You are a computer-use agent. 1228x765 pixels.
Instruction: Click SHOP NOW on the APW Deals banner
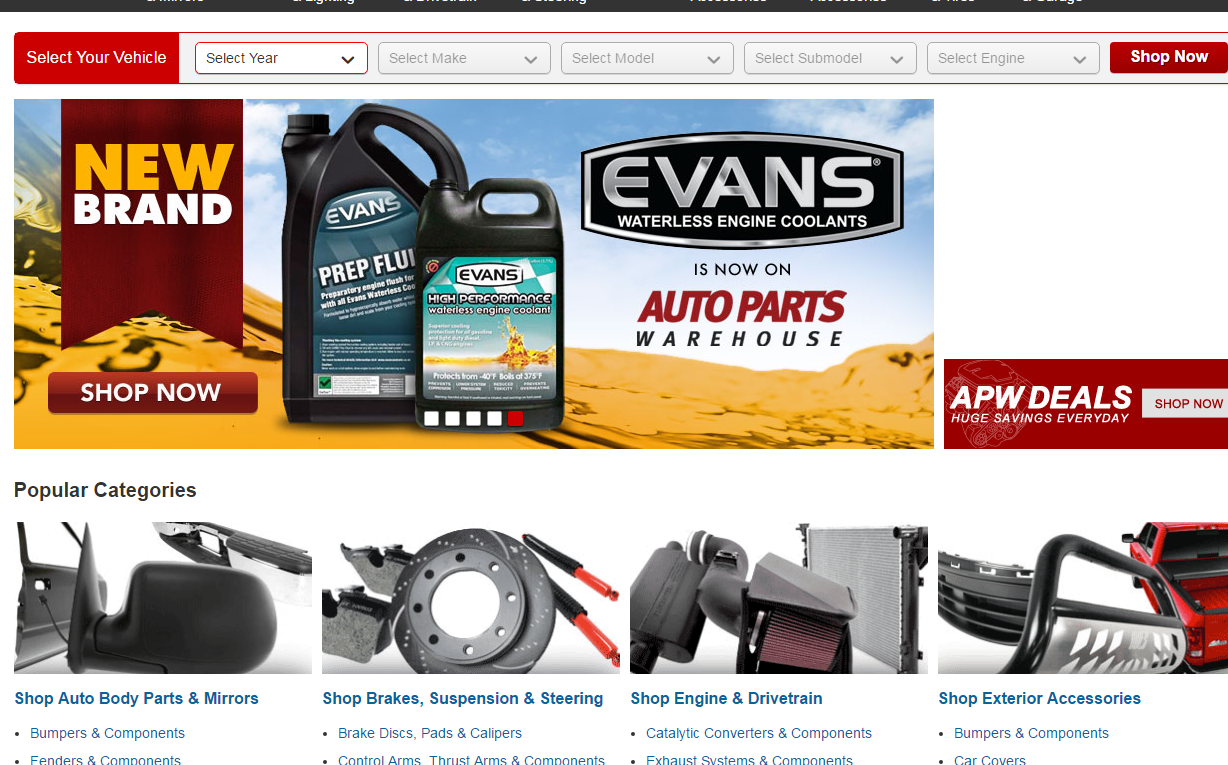[1187, 404]
